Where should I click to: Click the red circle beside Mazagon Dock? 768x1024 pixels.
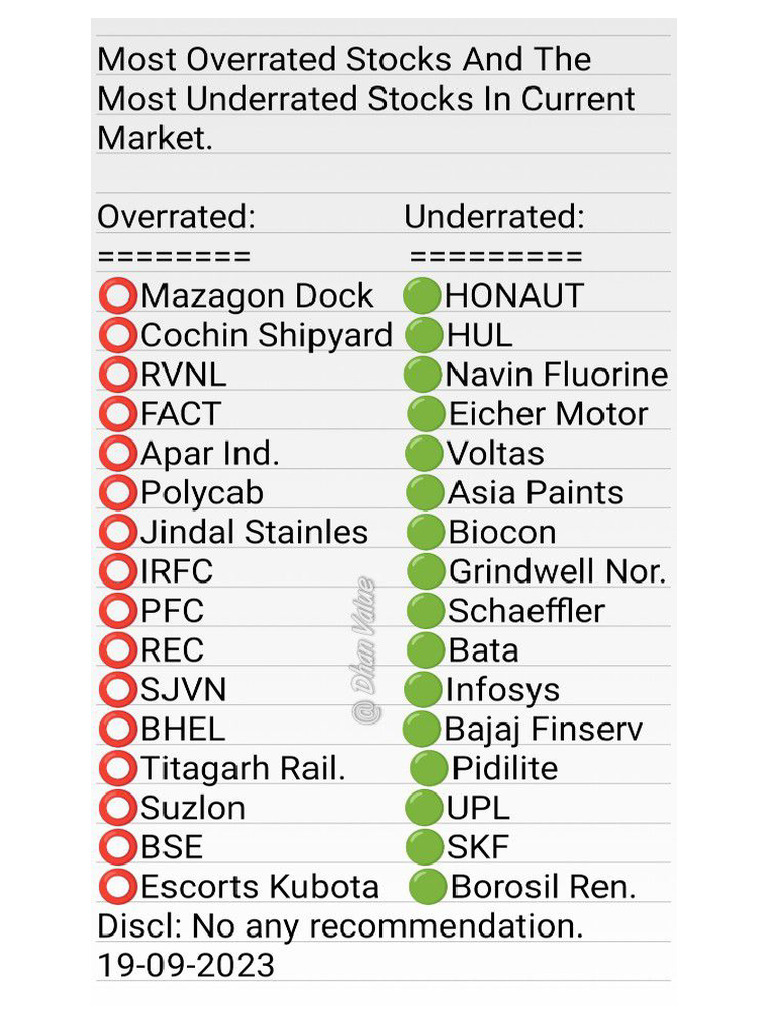(117, 296)
